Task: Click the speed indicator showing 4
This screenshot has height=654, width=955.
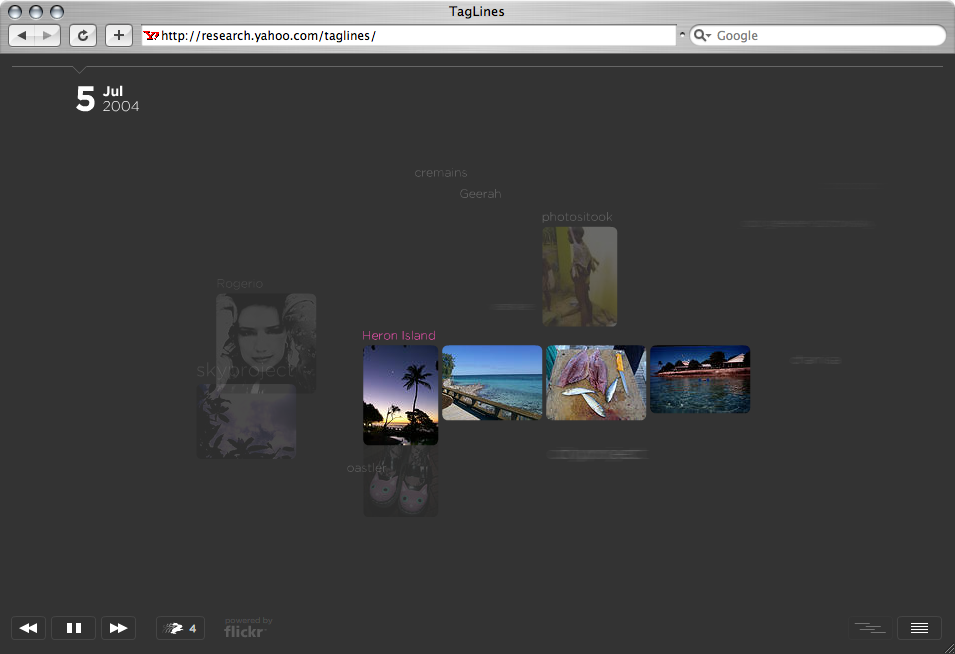Action: point(181,628)
